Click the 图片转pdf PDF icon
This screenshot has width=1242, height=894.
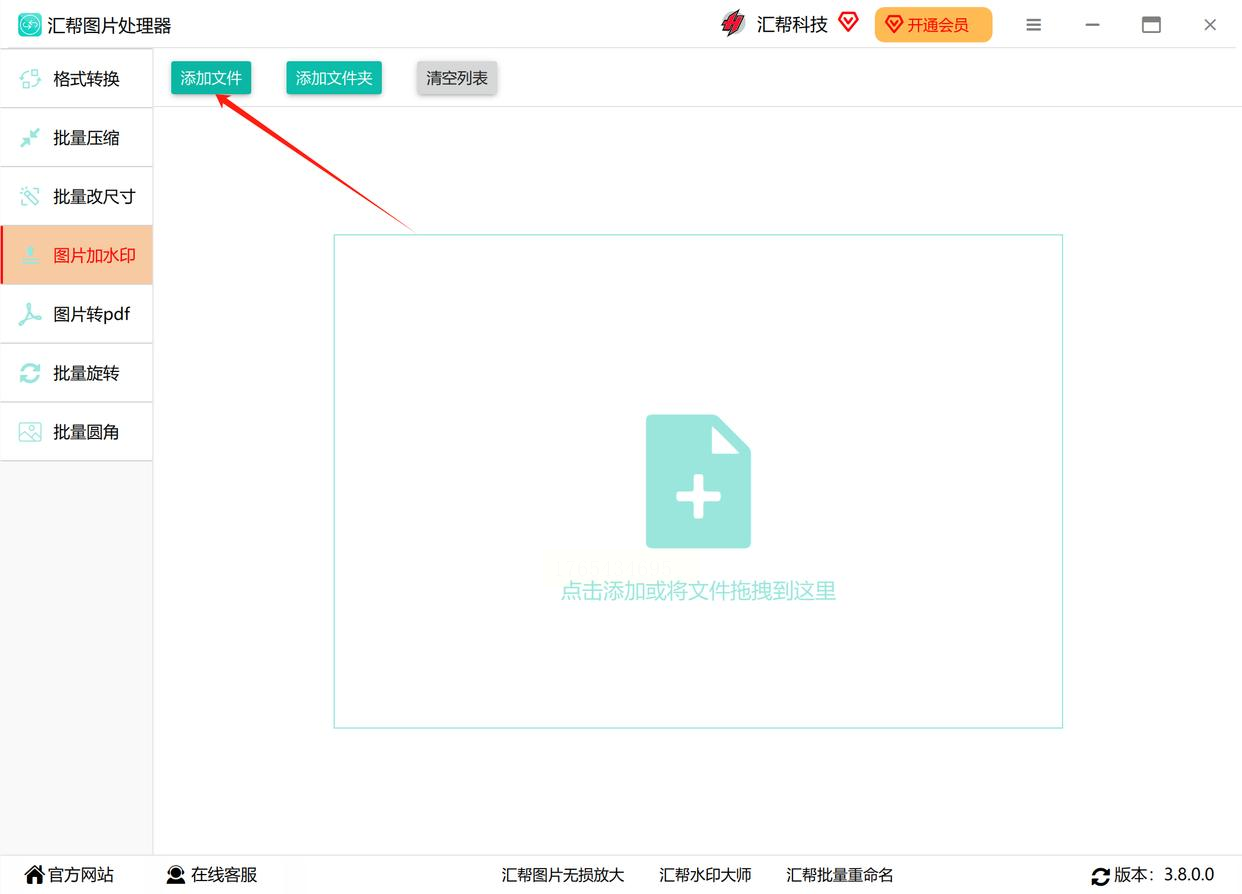pyautogui.click(x=31, y=314)
